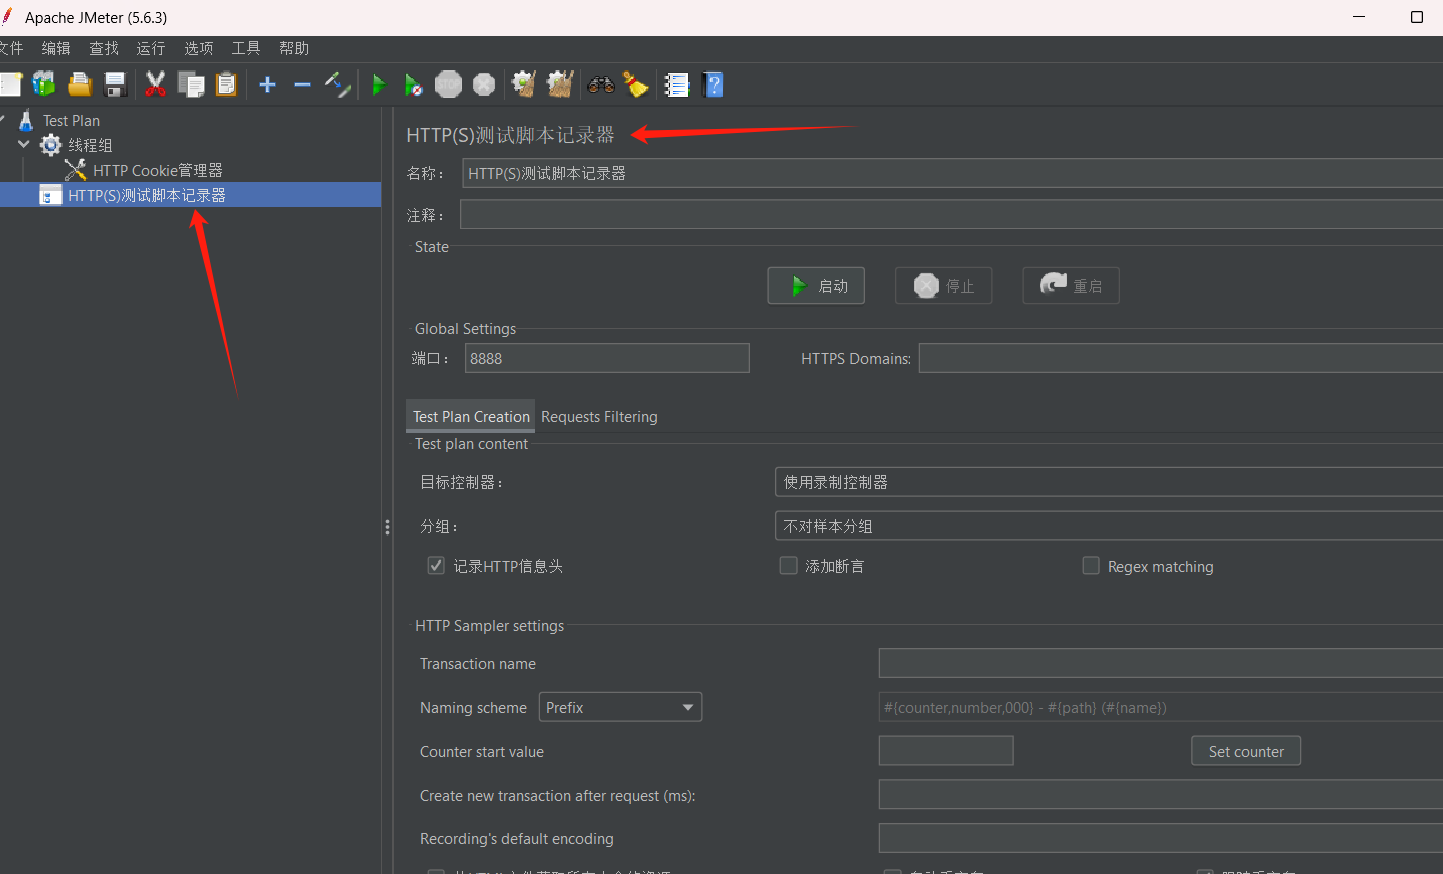The width and height of the screenshot is (1443, 874).
Task: Open the 帮助 menu
Action: tap(294, 48)
